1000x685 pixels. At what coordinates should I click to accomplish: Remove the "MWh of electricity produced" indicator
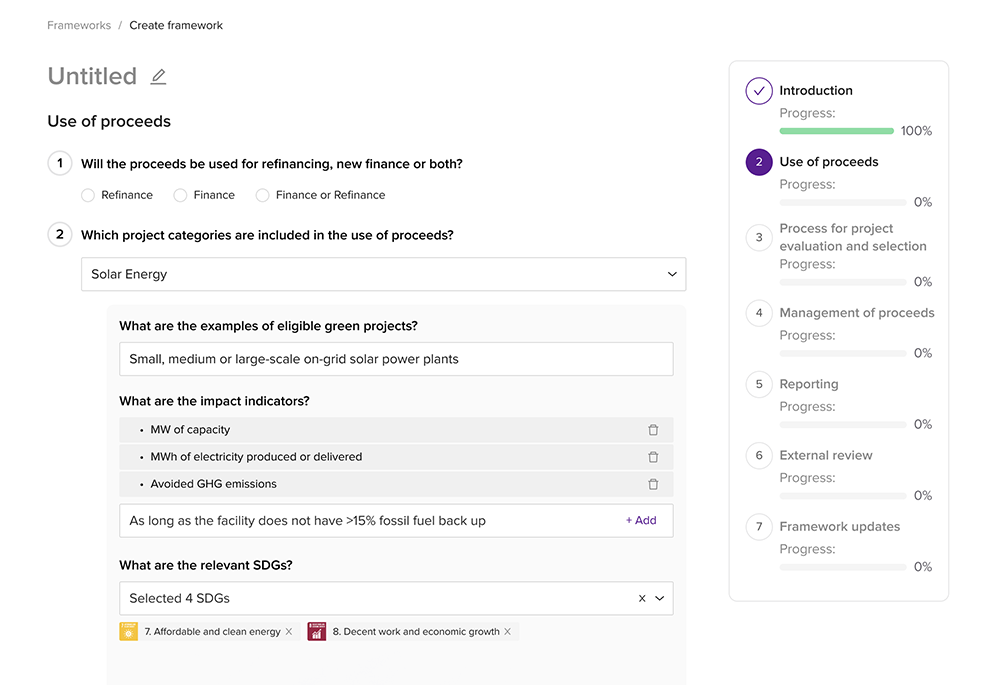click(x=653, y=457)
